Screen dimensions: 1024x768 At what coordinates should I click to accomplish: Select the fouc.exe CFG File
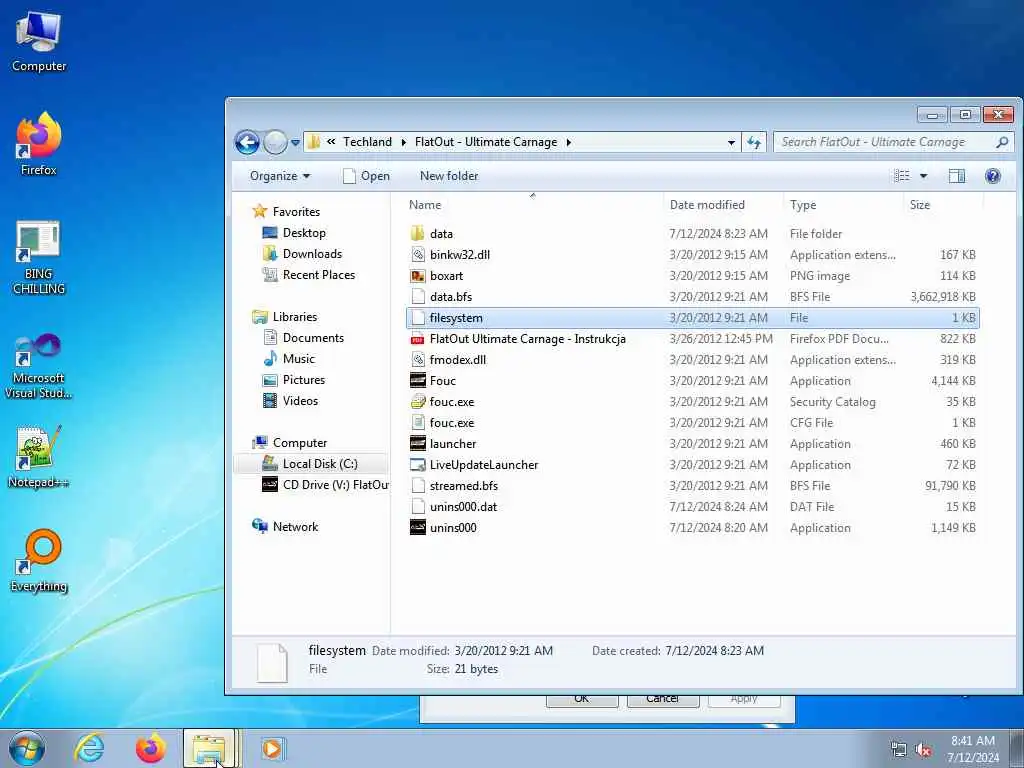pos(452,423)
